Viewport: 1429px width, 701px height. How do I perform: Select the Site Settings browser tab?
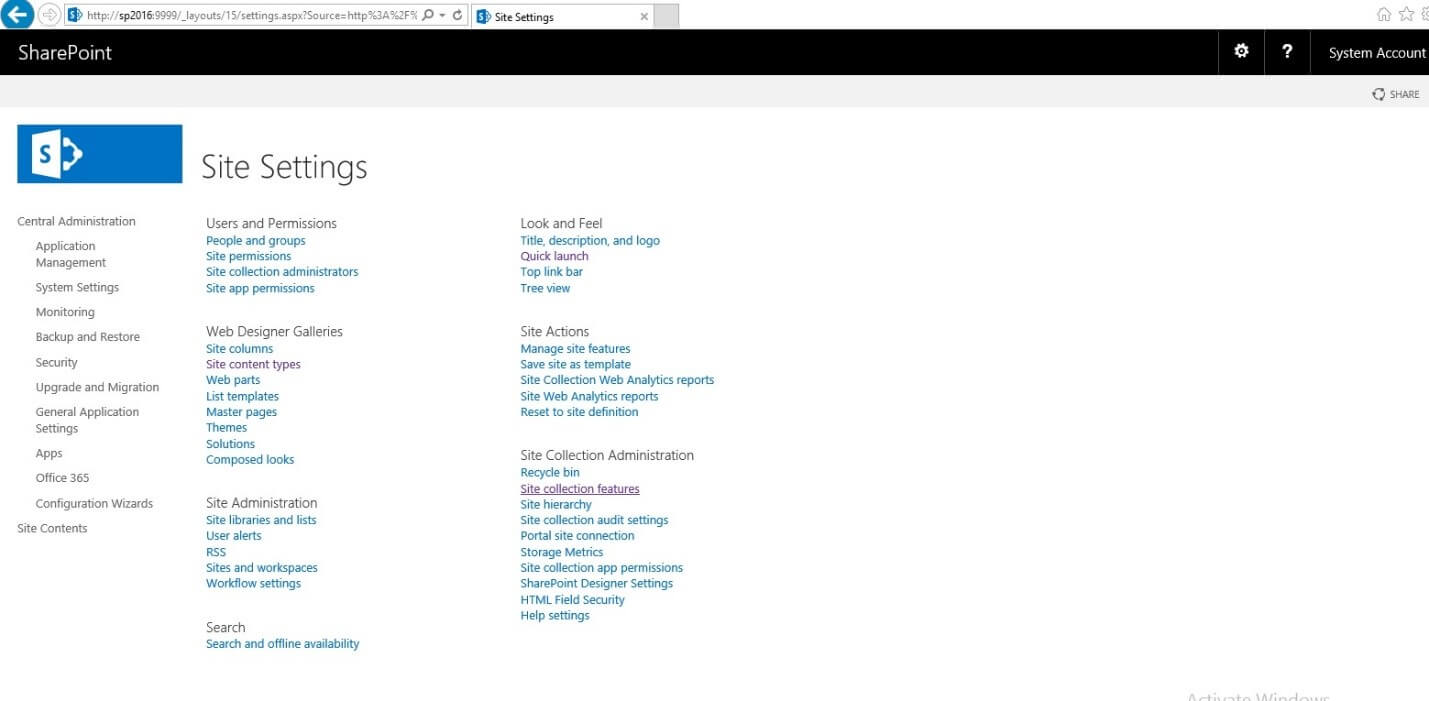point(563,16)
